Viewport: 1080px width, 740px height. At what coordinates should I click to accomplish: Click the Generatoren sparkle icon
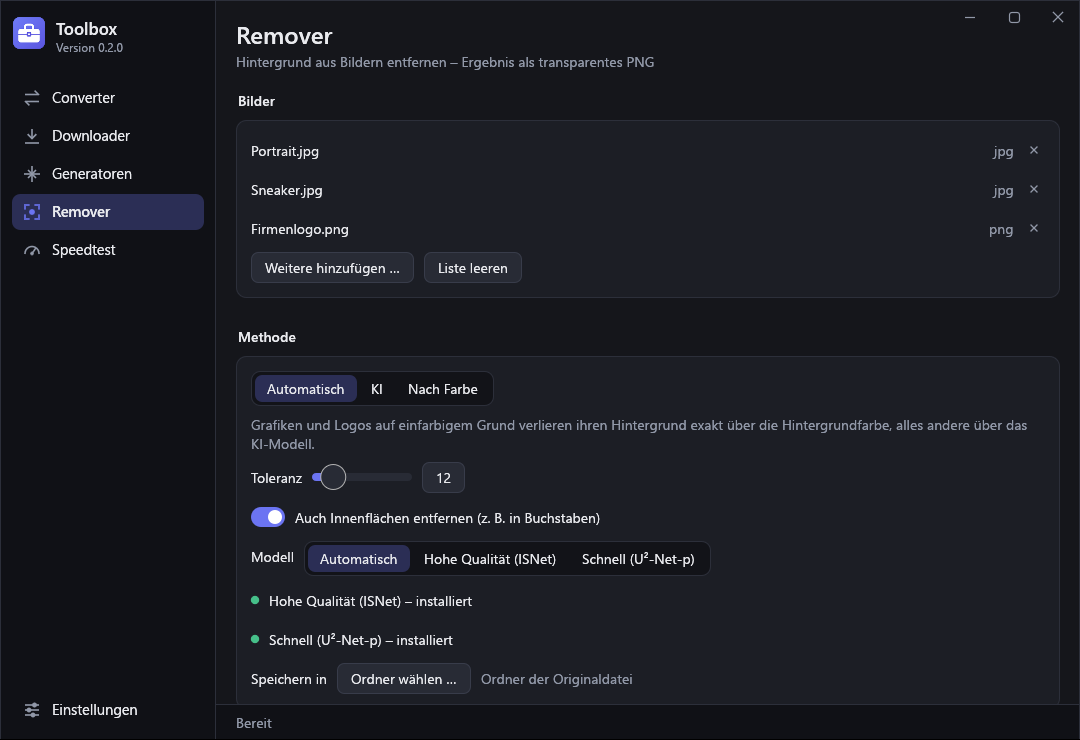tap(32, 174)
